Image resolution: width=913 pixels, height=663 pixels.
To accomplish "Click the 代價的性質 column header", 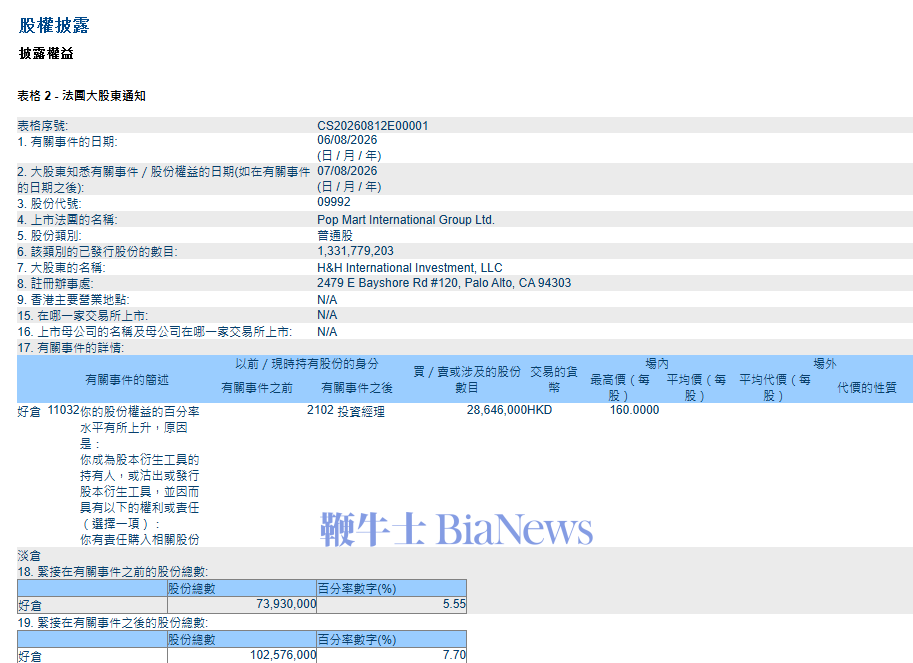I will click(x=866, y=388).
